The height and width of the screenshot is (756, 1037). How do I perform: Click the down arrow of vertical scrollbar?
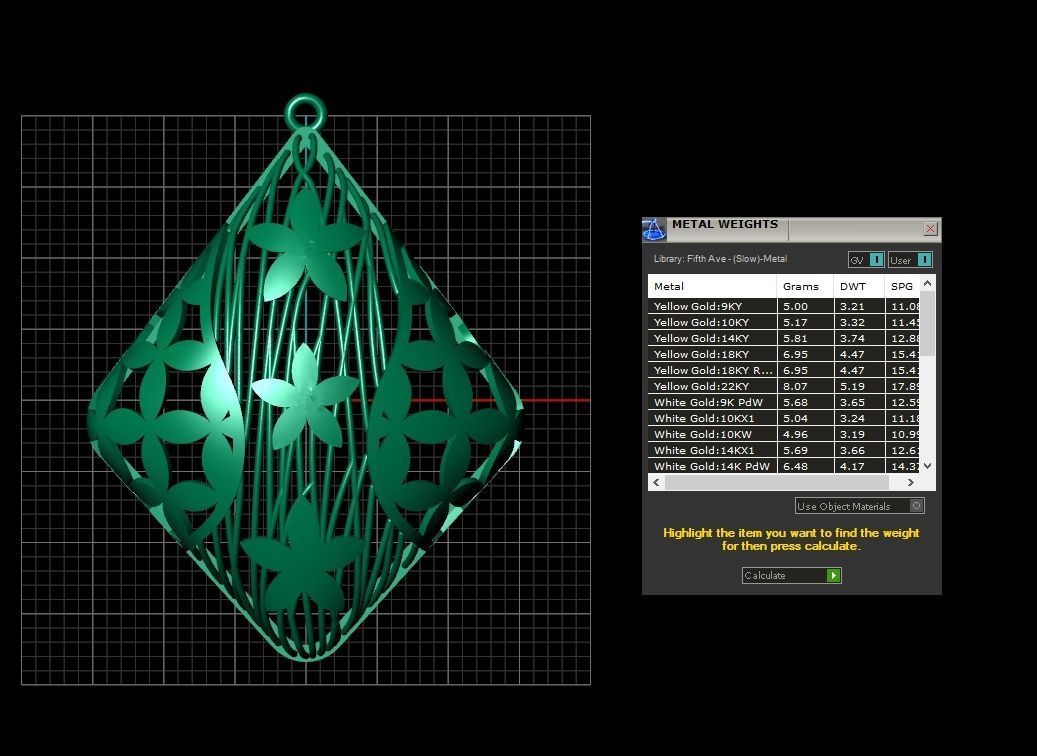pyautogui.click(x=927, y=466)
